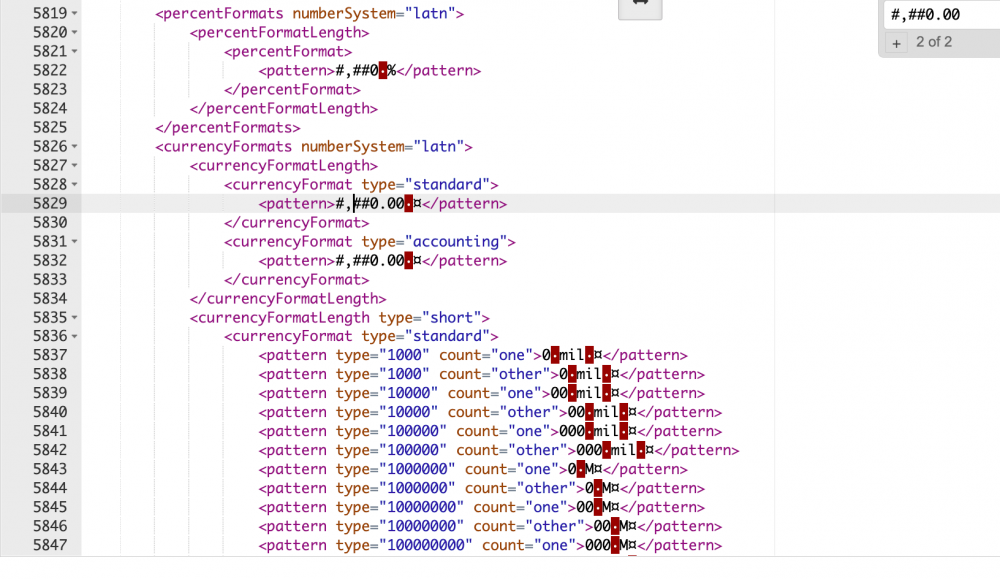Collapse the standard currencyFormat on line 5828
1000x579 pixels.
(76, 184)
